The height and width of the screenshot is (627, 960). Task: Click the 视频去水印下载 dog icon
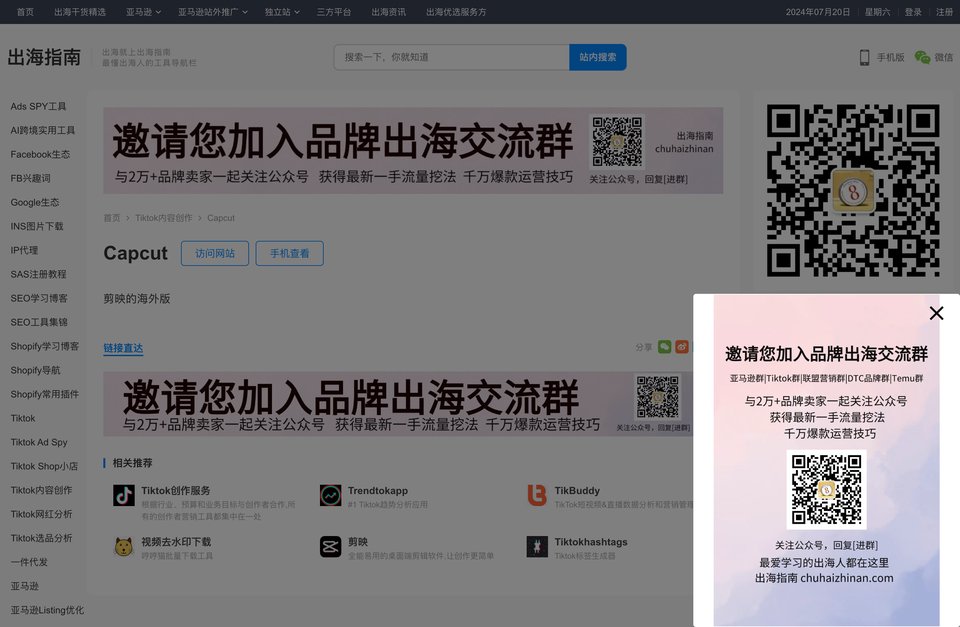[x=124, y=546]
